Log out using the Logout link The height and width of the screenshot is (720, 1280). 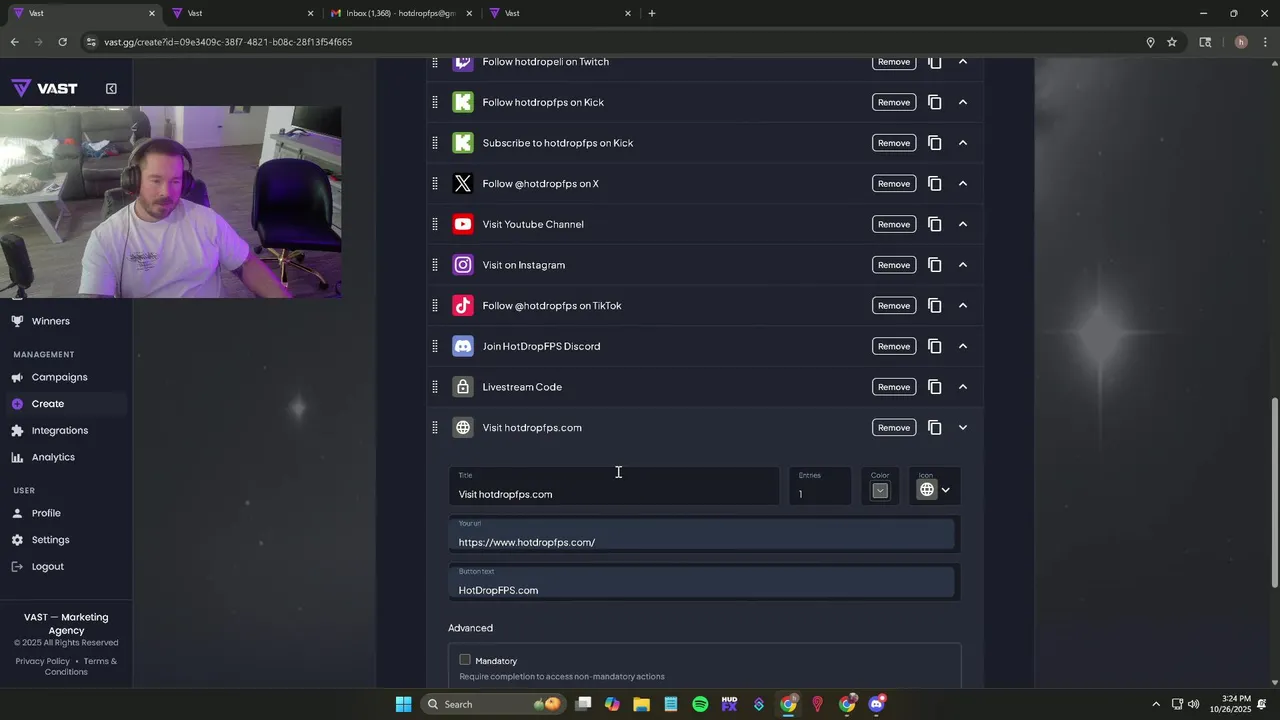click(x=47, y=567)
